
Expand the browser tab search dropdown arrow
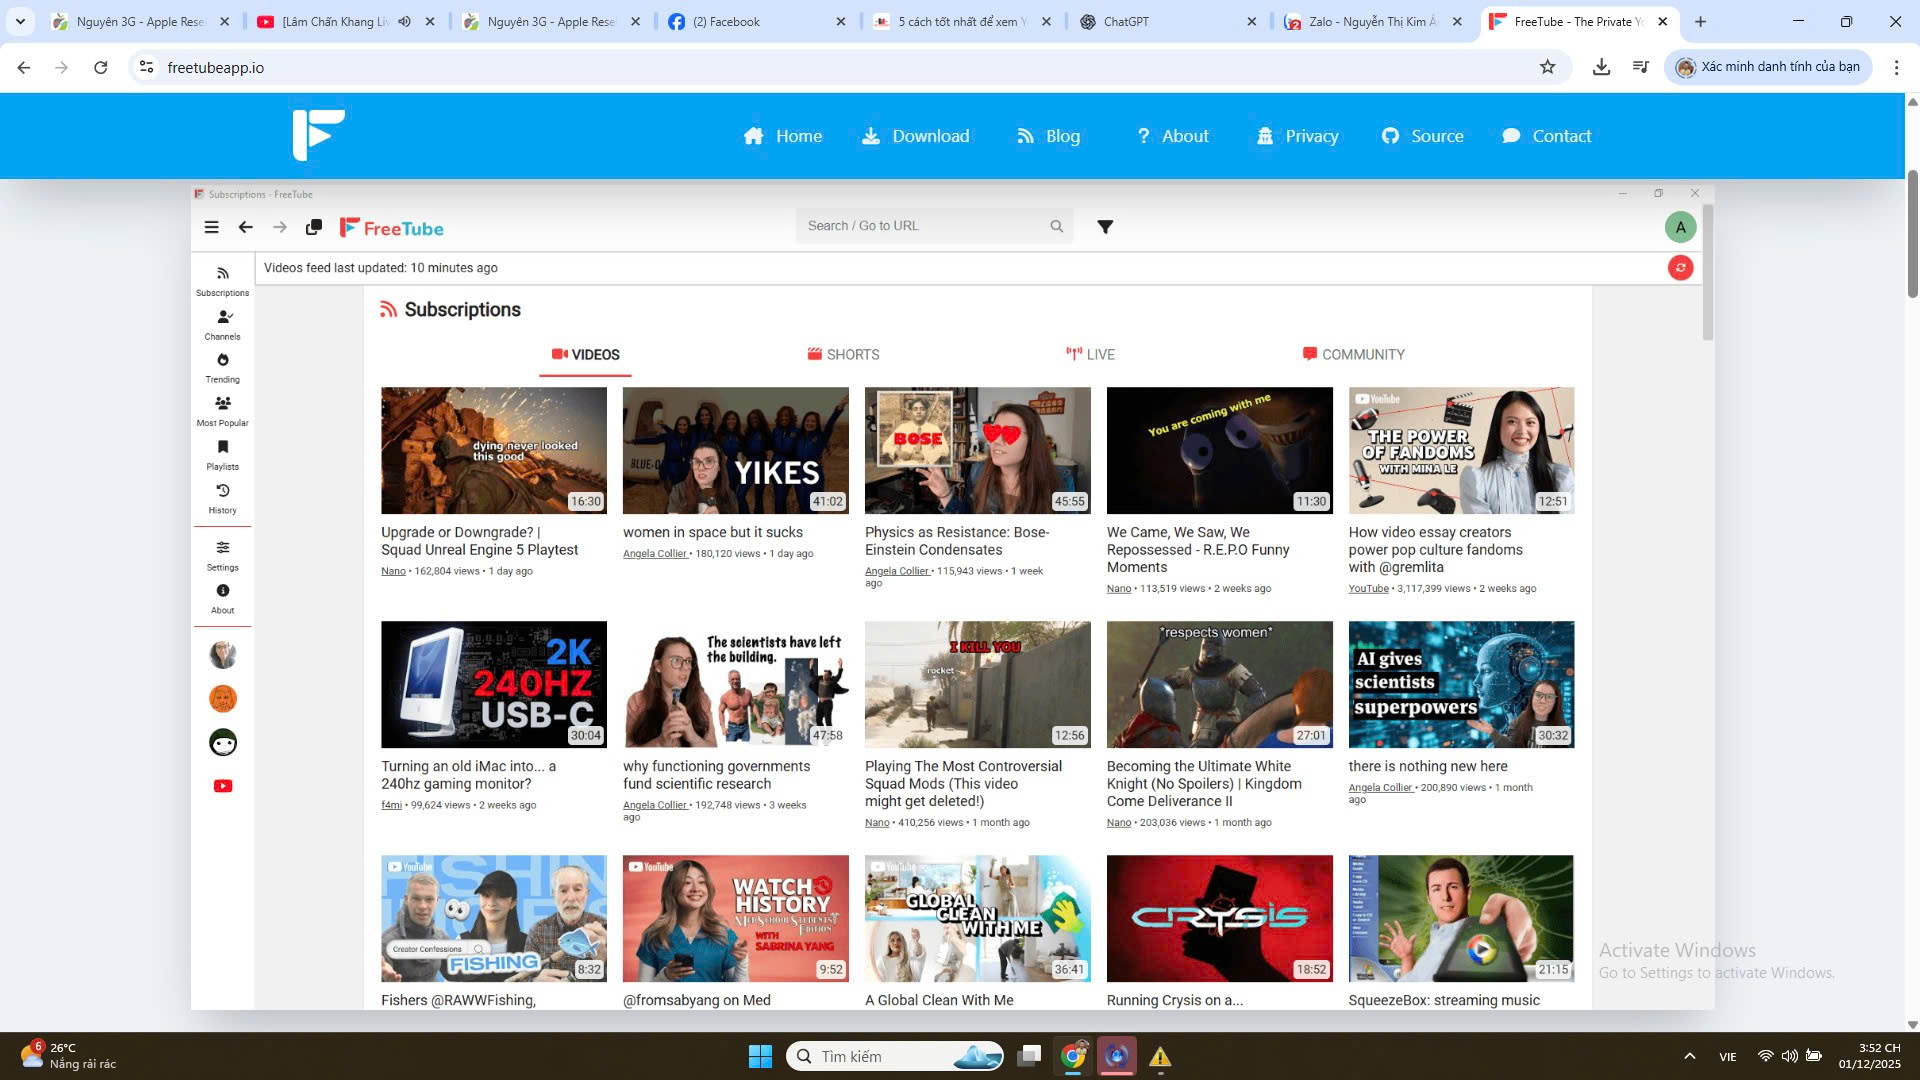pyautogui.click(x=20, y=21)
